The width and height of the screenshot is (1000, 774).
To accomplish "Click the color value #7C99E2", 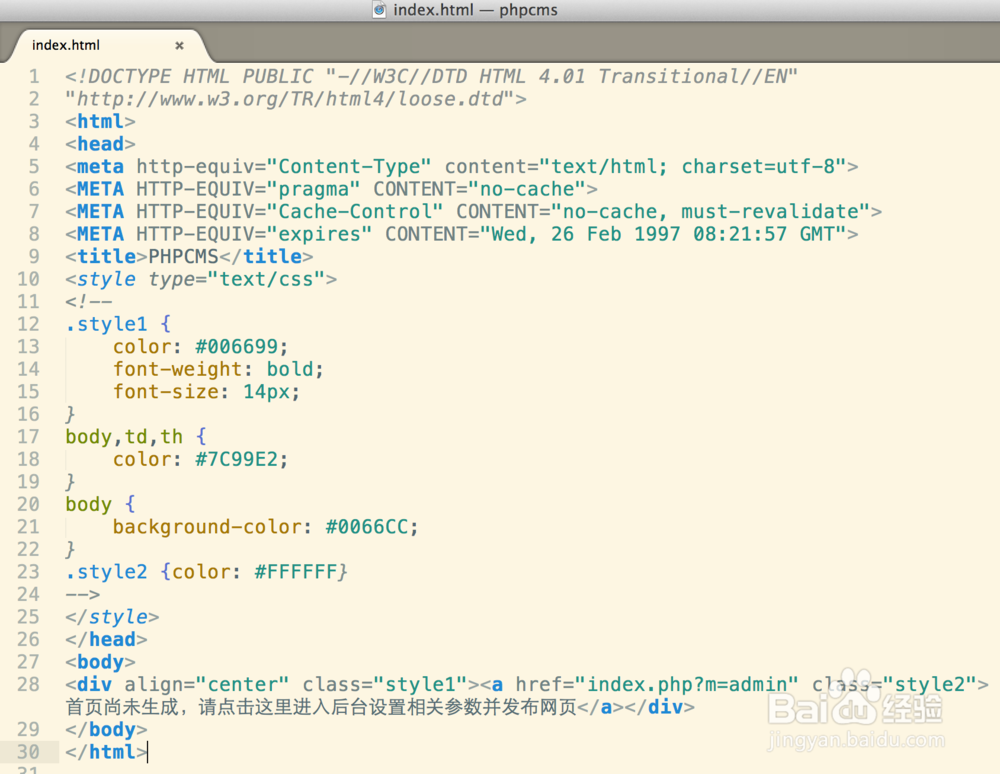I will pos(237,459).
